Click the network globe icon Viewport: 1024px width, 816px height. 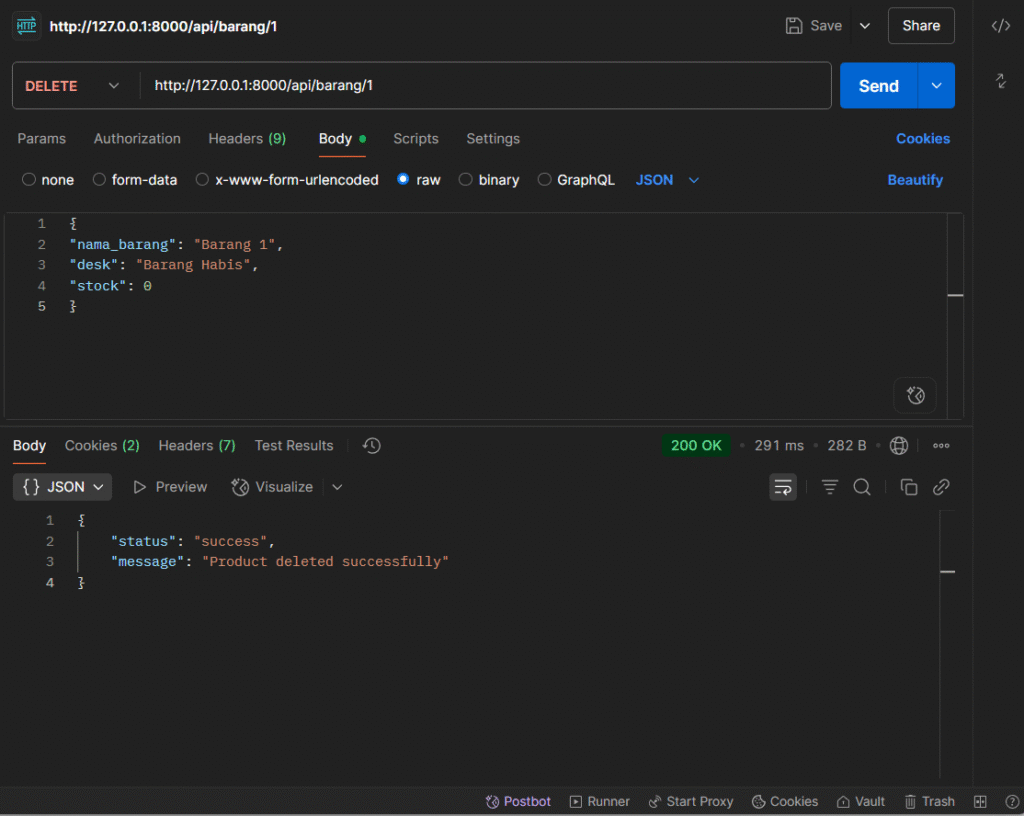(899, 446)
